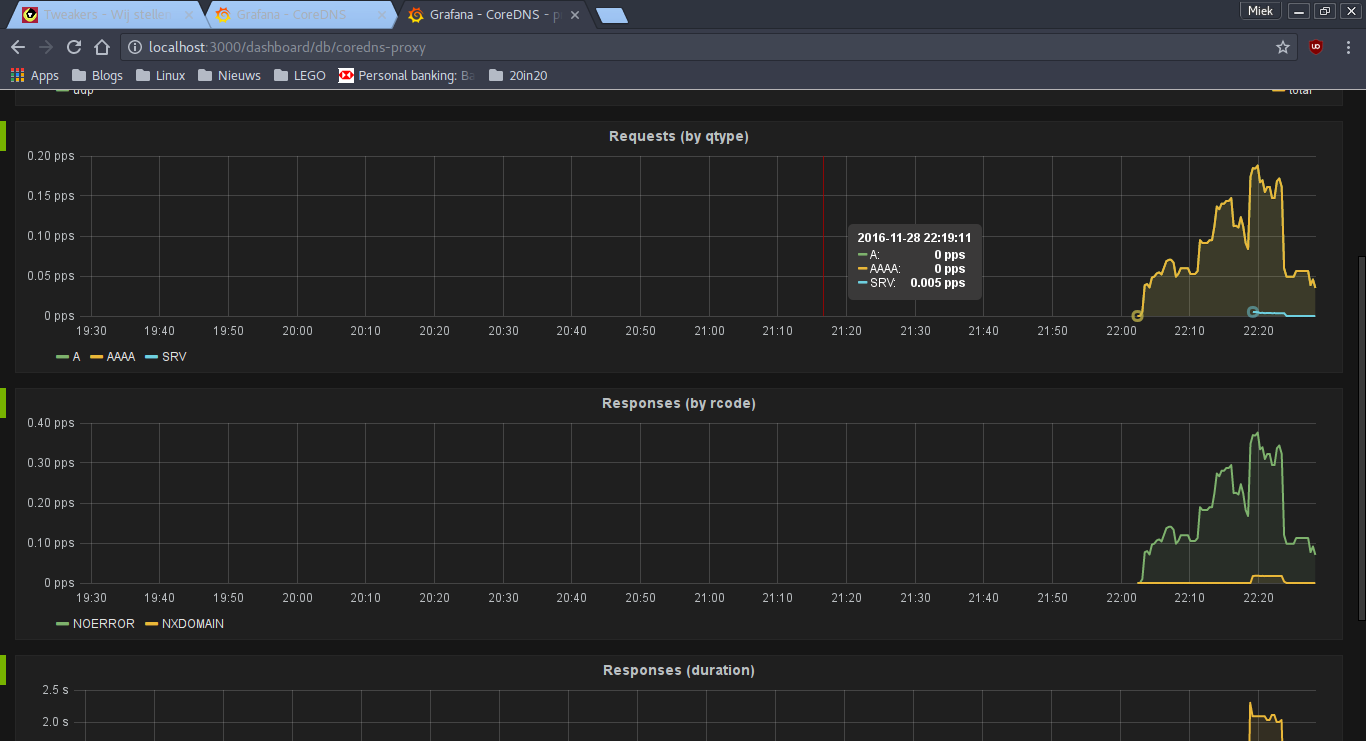Close the Tweakers tab
Screen dimensions: 1366x741
pos(189,15)
